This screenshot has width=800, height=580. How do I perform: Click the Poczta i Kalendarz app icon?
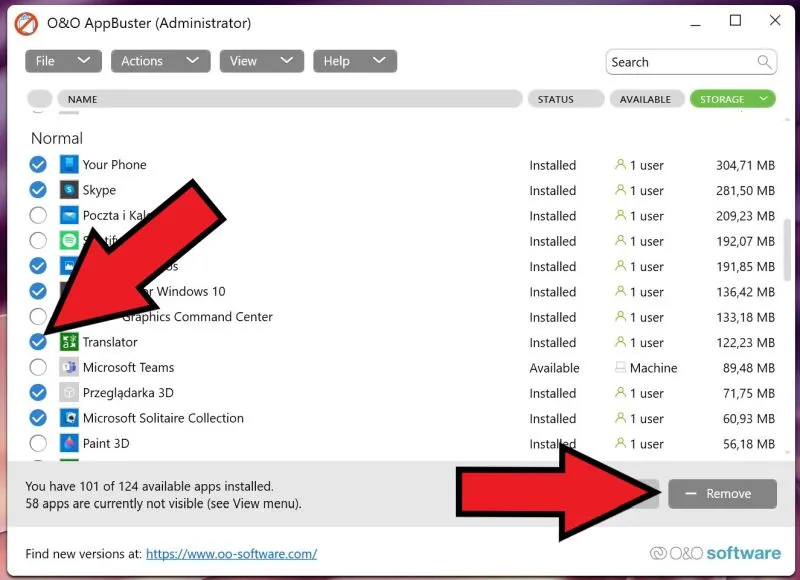pyautogui.click(x=68, y=215)
